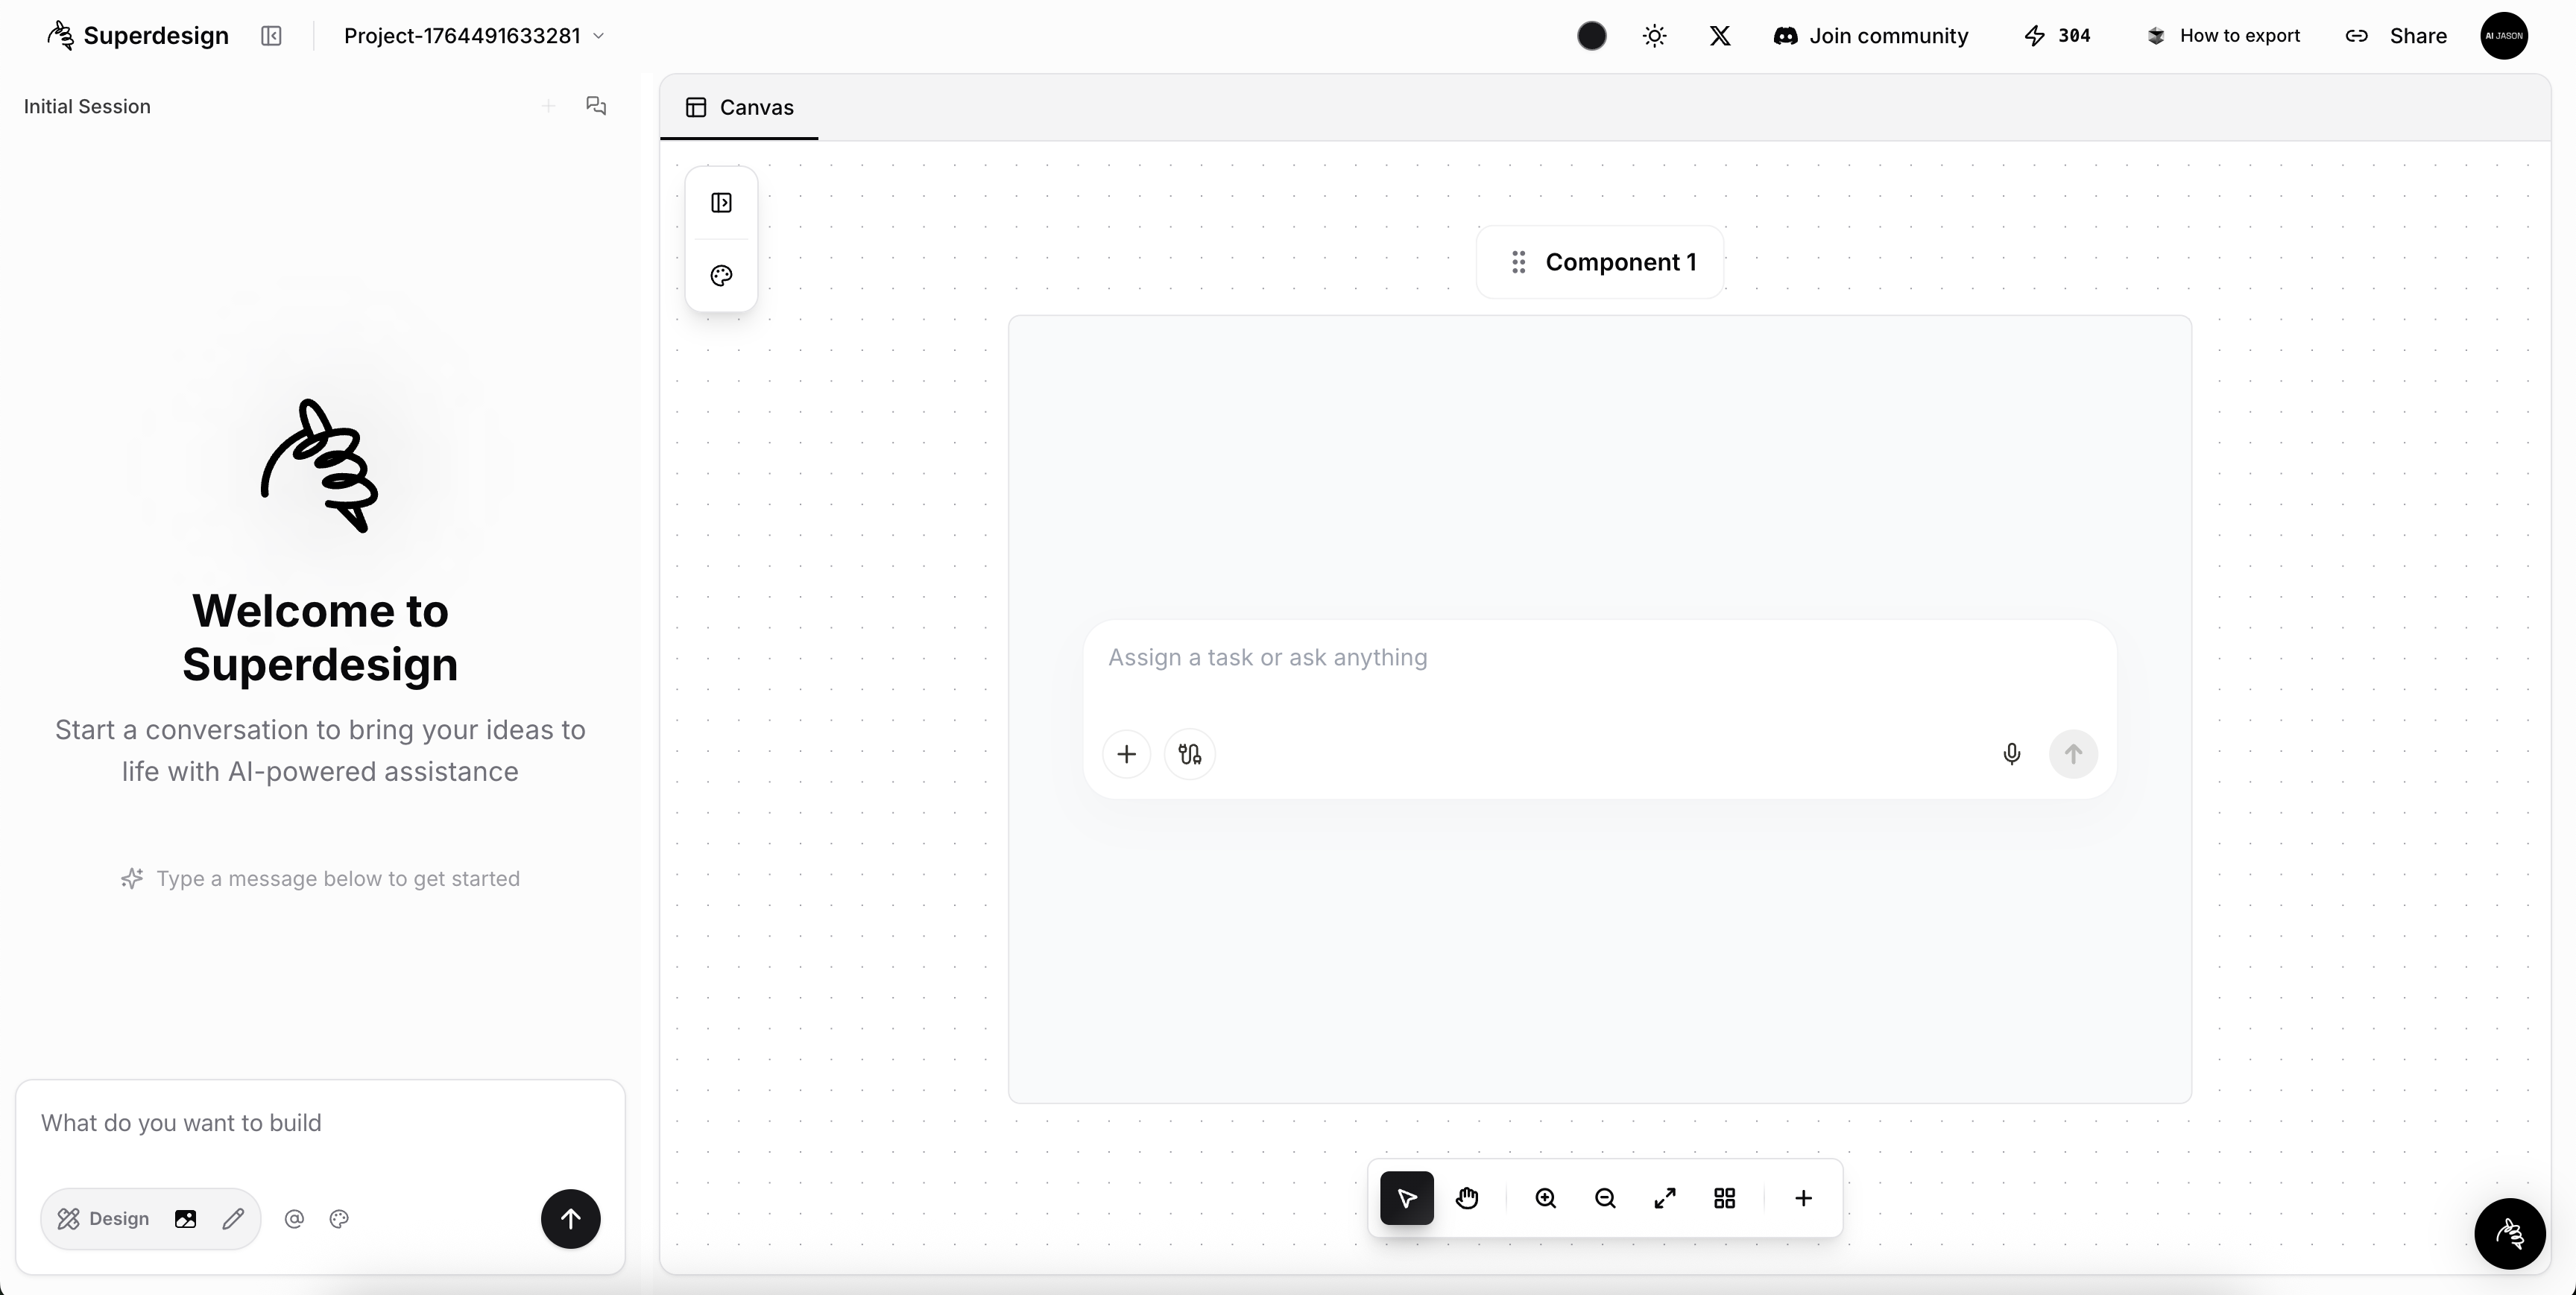
Task: Select the hand pan tool
Action: coord(1466,1198)
